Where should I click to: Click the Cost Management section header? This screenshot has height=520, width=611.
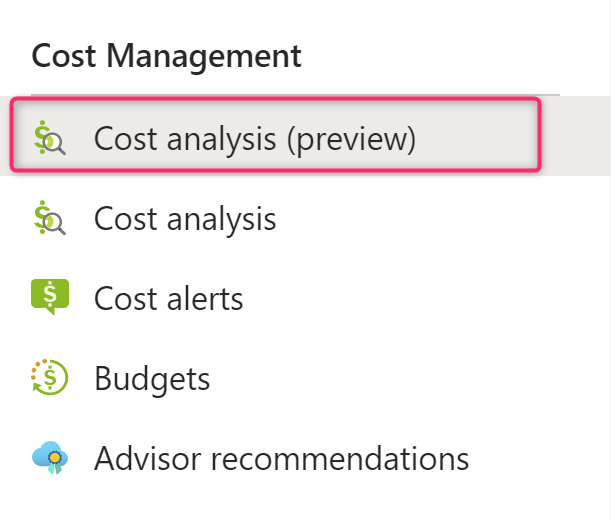tap(166, 55)
